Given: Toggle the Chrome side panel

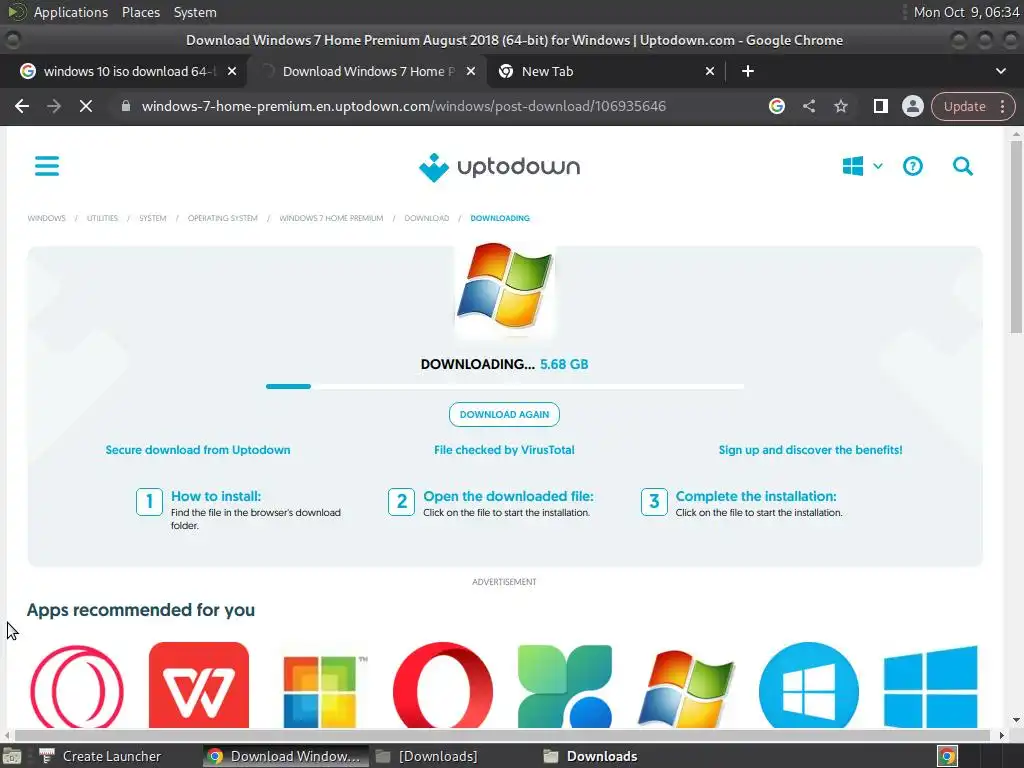Looking at the screenshot, I should click(880, 106).
